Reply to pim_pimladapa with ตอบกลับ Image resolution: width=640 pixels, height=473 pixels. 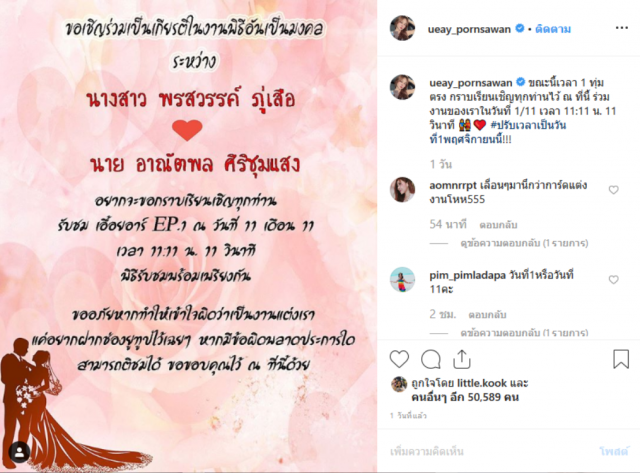coord(487,315)
